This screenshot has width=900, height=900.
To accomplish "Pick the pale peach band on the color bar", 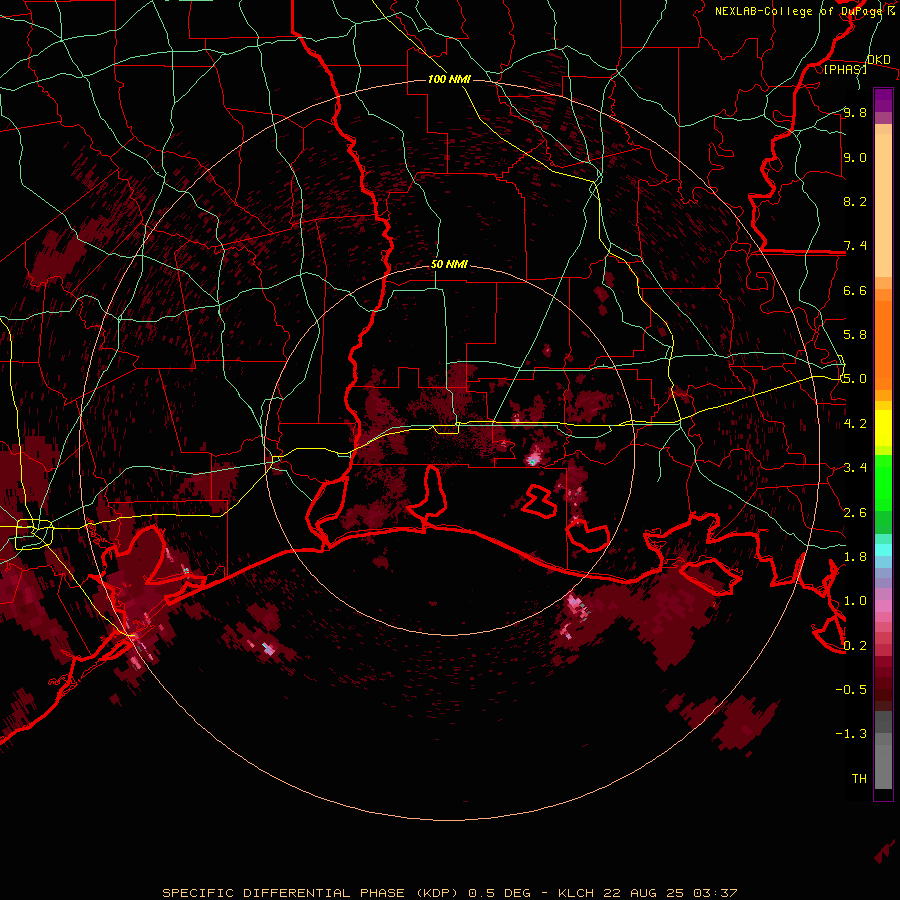I will pyautogui.click(x=883, y=205).
